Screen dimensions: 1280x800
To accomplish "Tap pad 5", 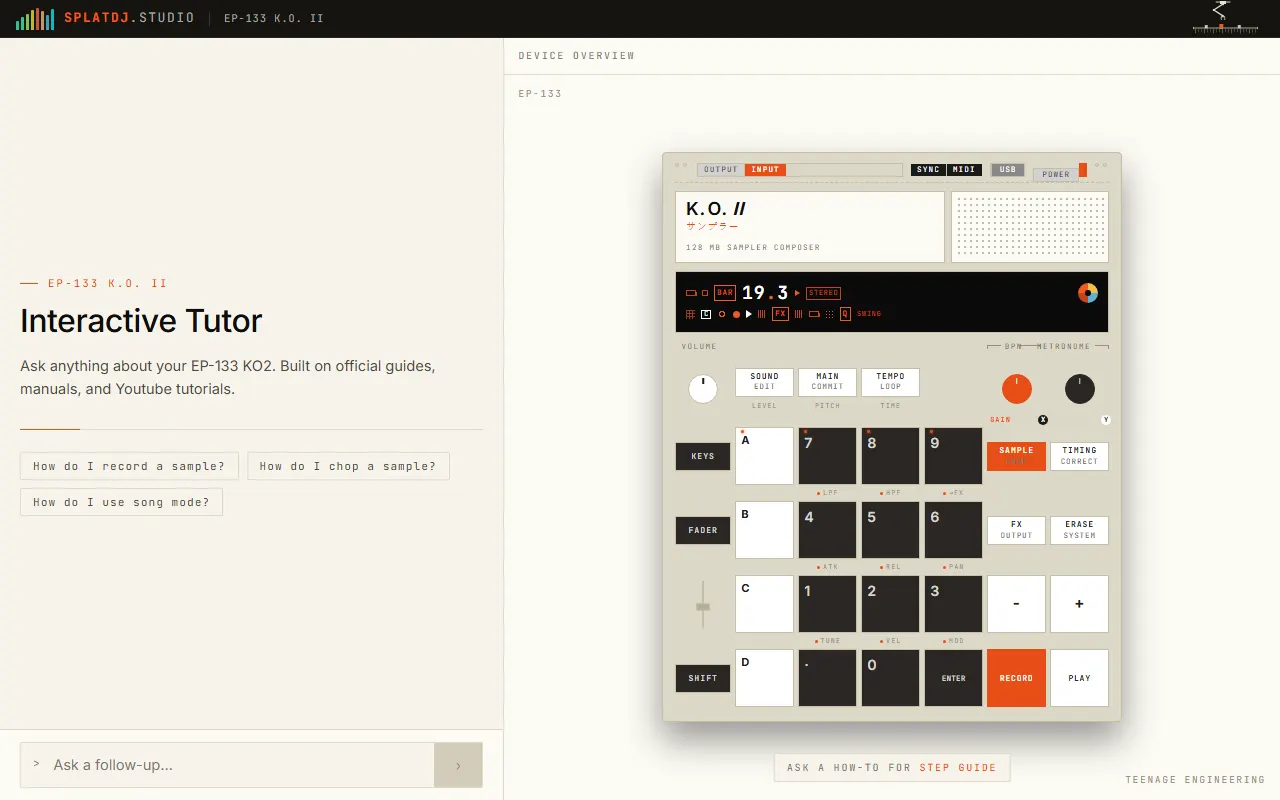I will [891, 531].
